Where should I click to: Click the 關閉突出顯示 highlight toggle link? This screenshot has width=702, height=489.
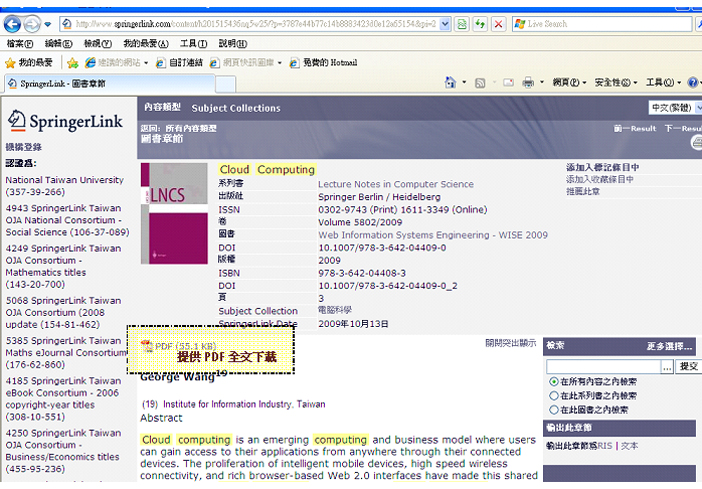click(x=510, y=343)
